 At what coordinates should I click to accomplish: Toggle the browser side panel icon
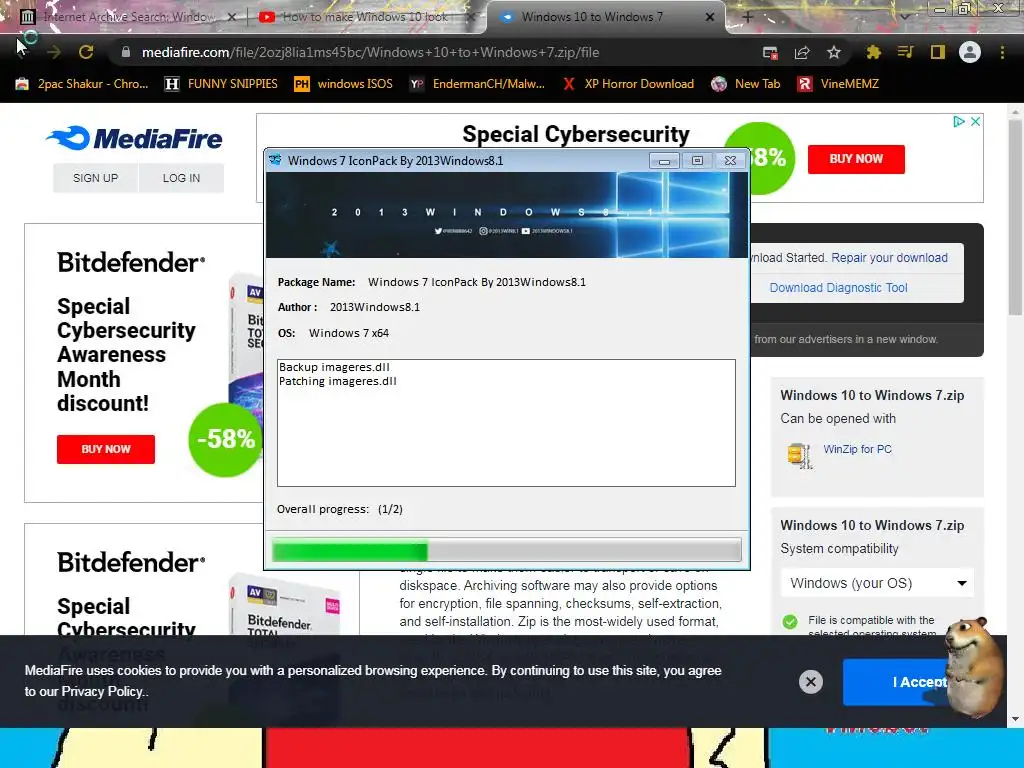938,52
